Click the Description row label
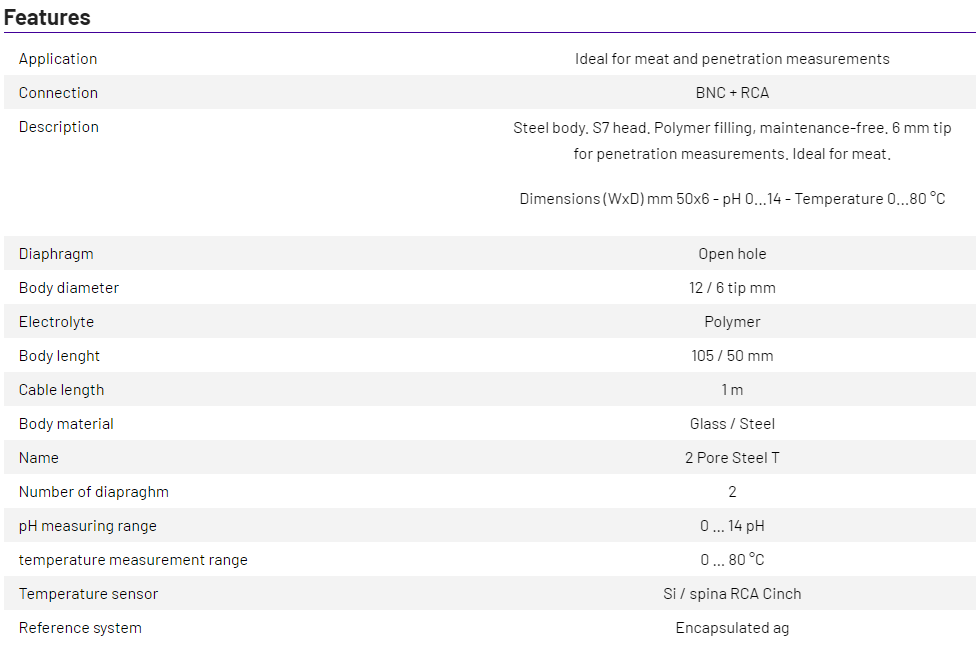 59,127
